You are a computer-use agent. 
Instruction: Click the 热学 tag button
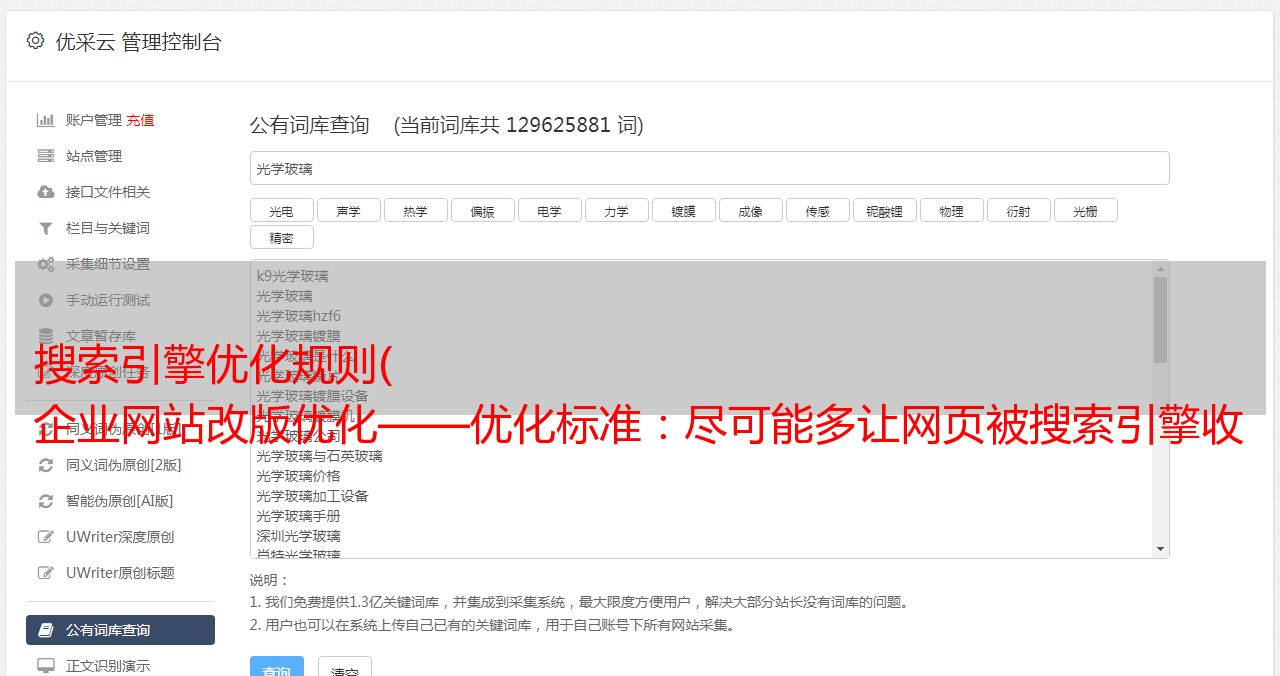click(x=415, y=210)
